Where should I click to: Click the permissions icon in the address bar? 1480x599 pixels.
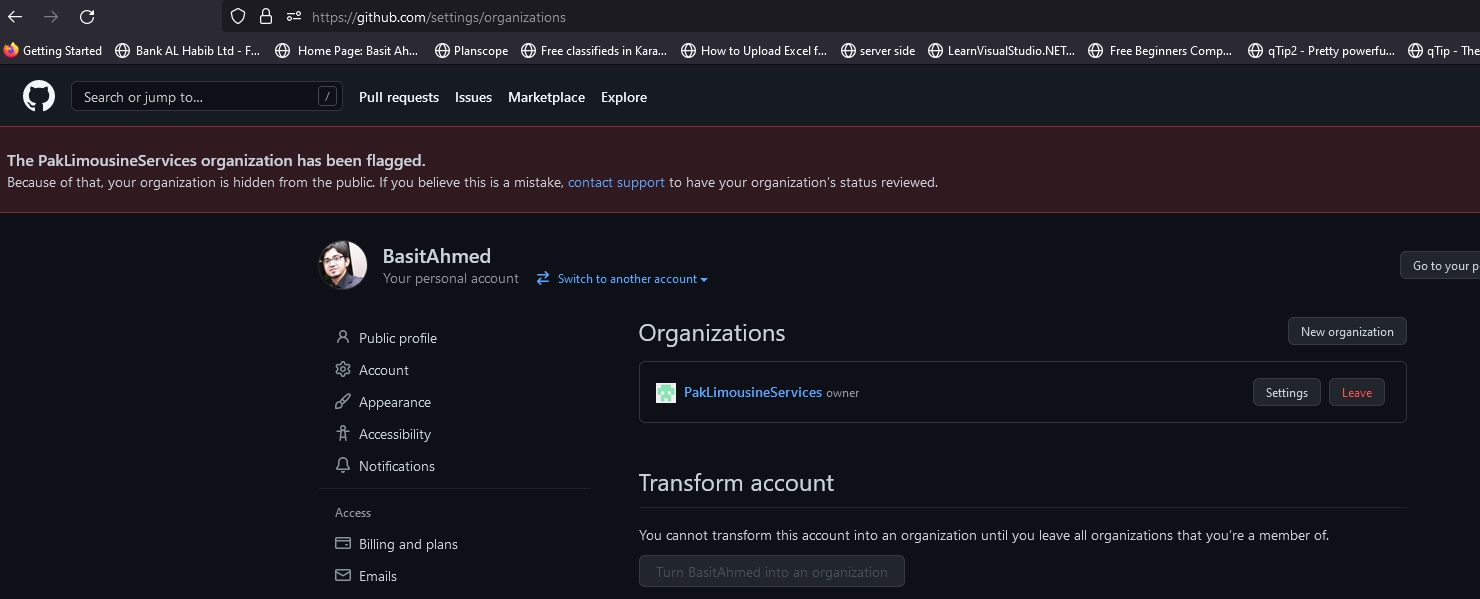(293, 16)
